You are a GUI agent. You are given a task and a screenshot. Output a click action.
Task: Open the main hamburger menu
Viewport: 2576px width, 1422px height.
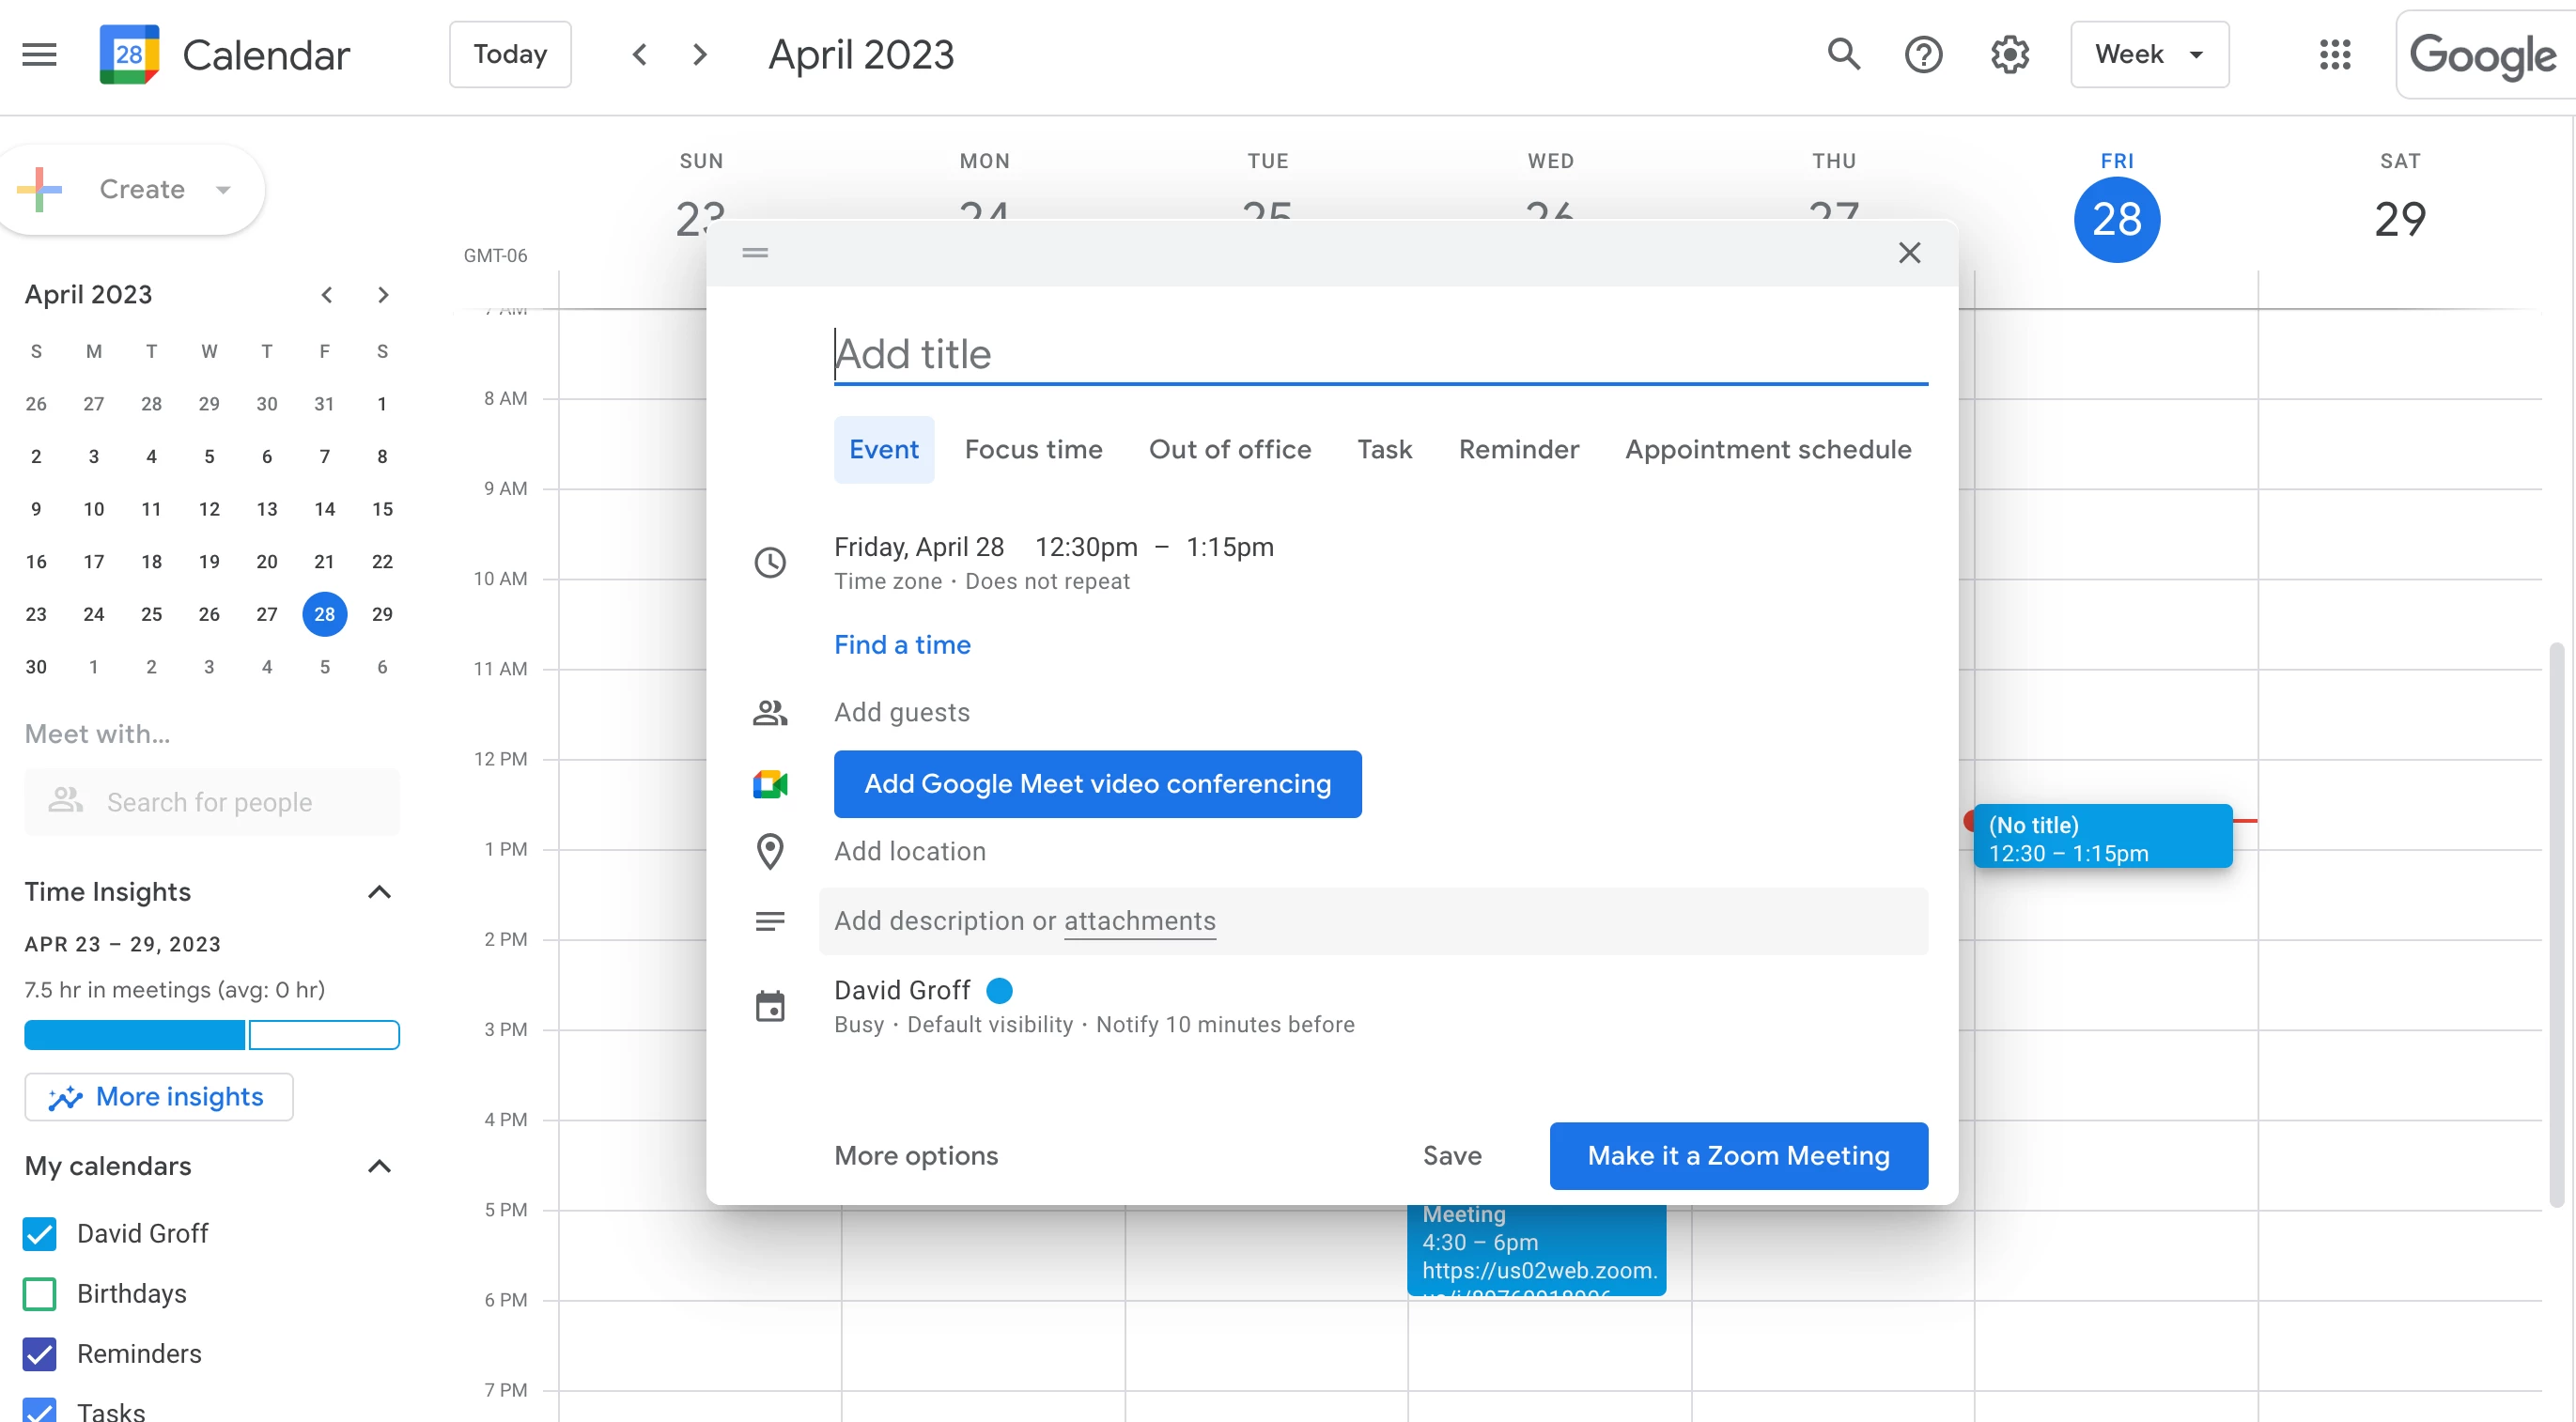click(x=39, y=54)
